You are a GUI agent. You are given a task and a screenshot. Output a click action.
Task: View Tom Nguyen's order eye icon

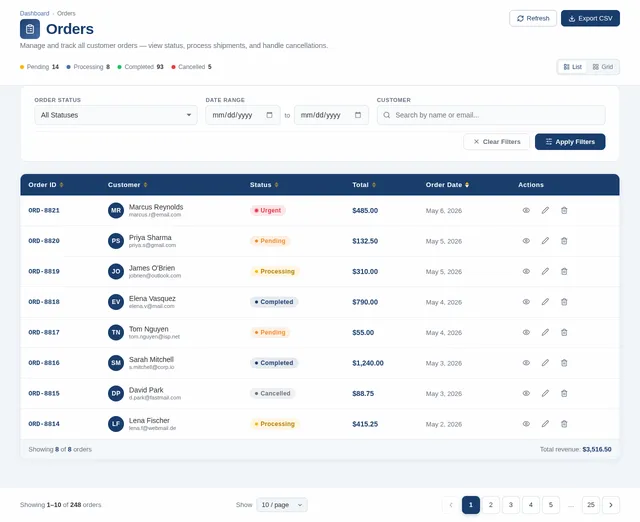526,332
